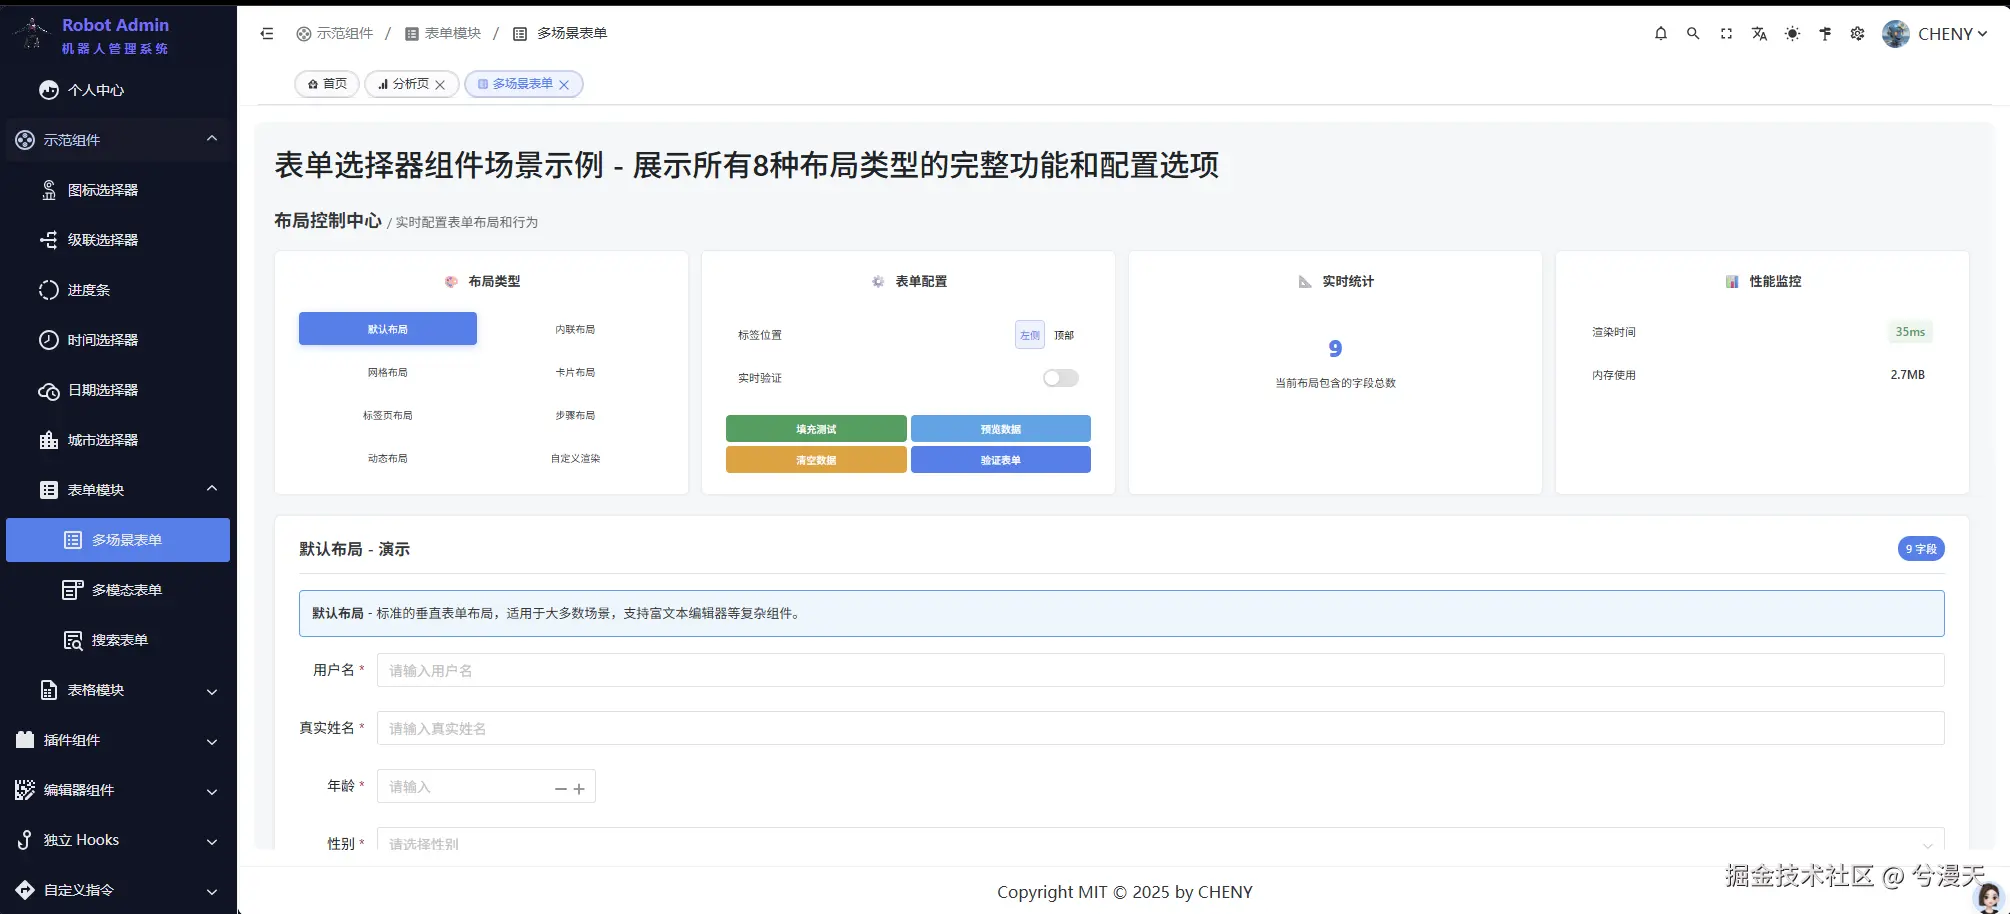Increase 年龄 using the plus stepper
Viewport: 2010px width, 914px height.
[x=579, y=787]
